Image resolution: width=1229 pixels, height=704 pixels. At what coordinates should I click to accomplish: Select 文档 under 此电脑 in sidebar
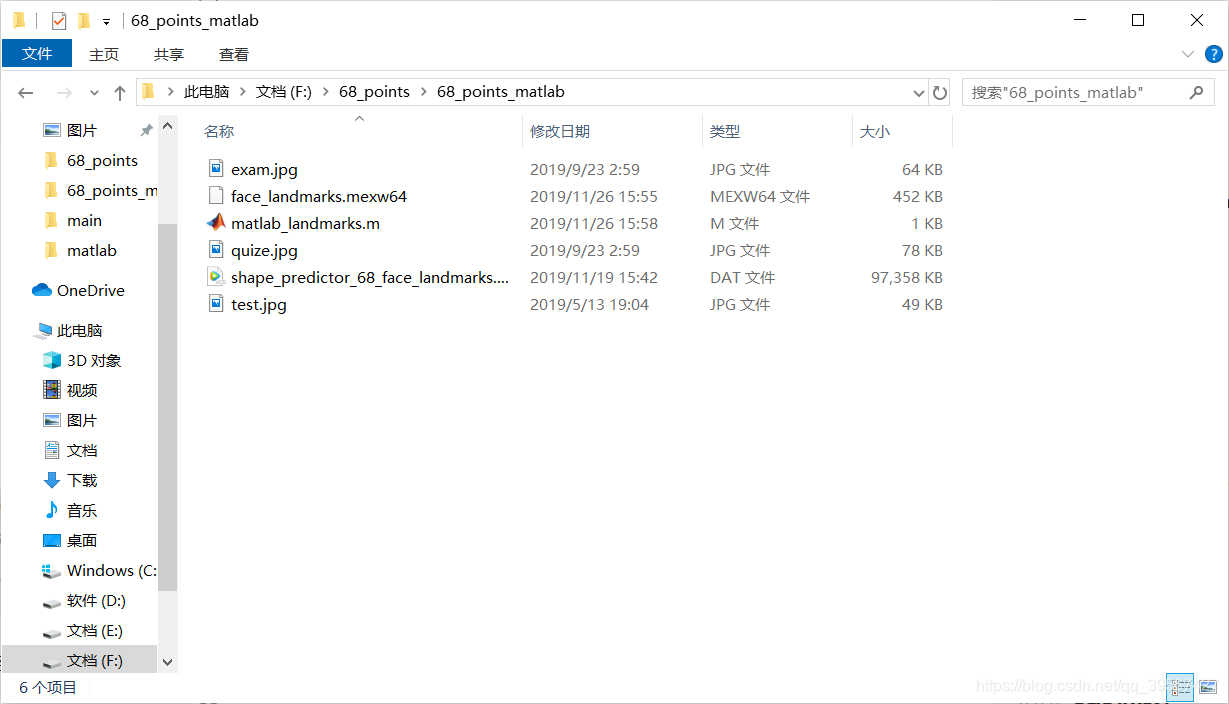point(82,450)
